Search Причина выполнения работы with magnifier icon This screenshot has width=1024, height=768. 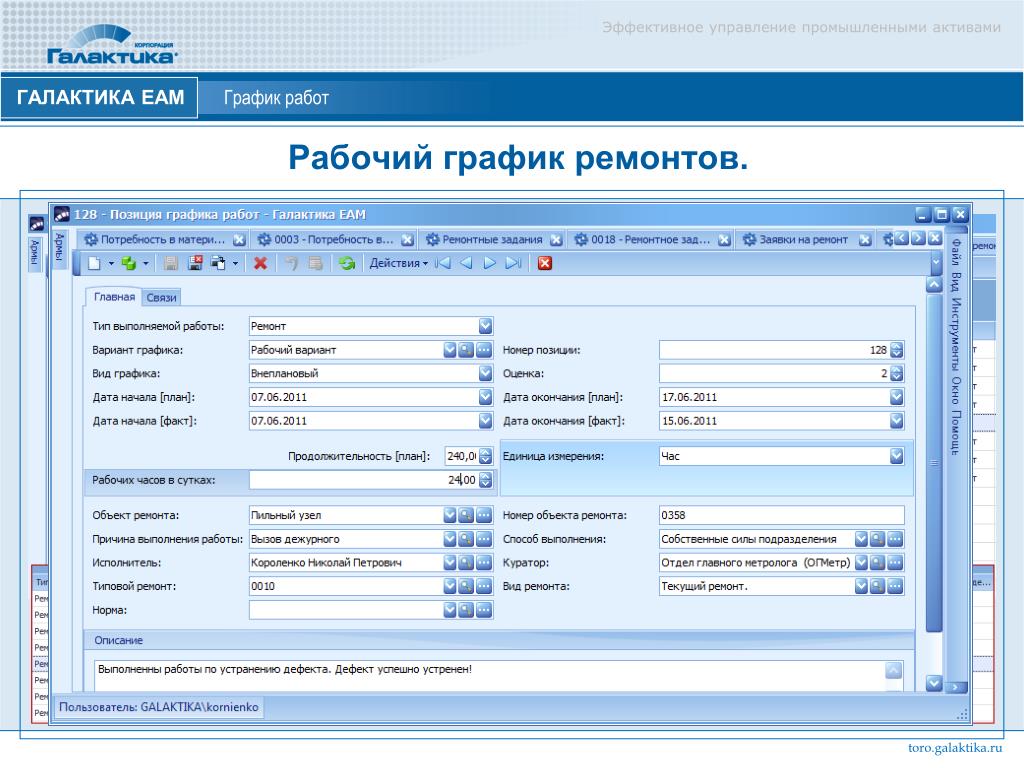coord(466,539)
